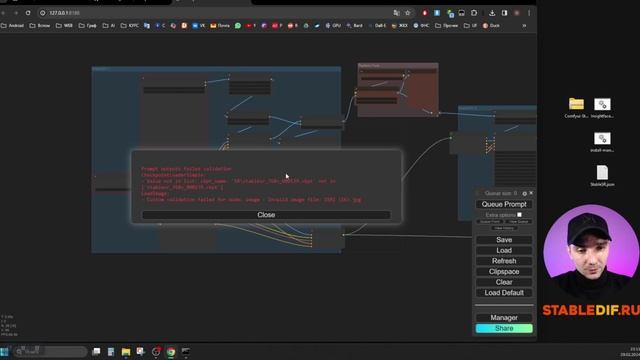Screen dimensions: 640x360
Task: Save the current workflow
Action: click(x=504, y=240)
